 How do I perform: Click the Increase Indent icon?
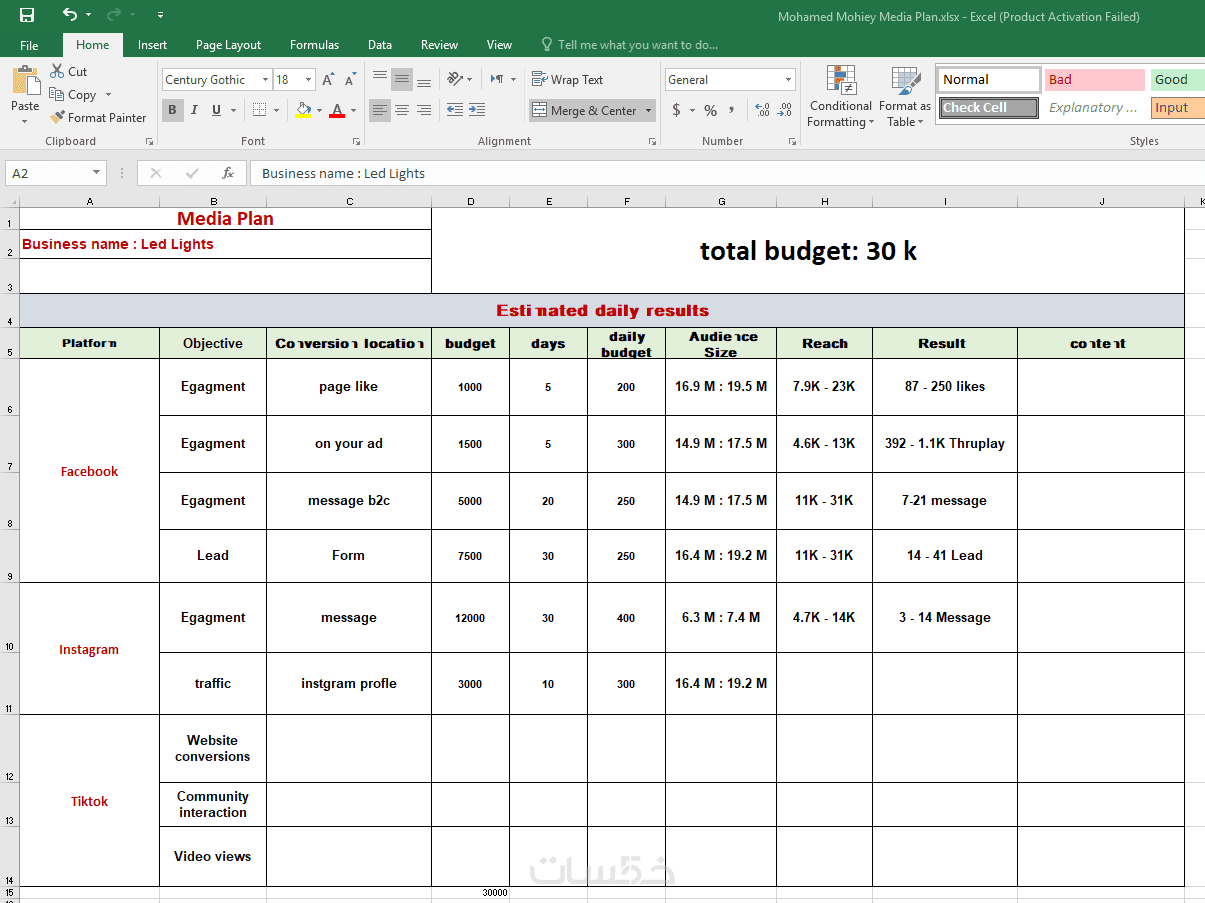(x=477, y=110)
